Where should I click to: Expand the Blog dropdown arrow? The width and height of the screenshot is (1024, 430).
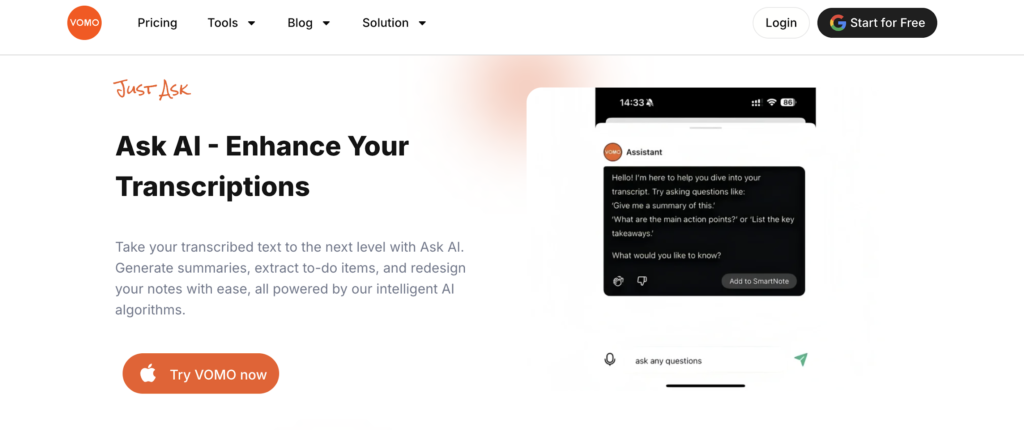coord(327,24)
